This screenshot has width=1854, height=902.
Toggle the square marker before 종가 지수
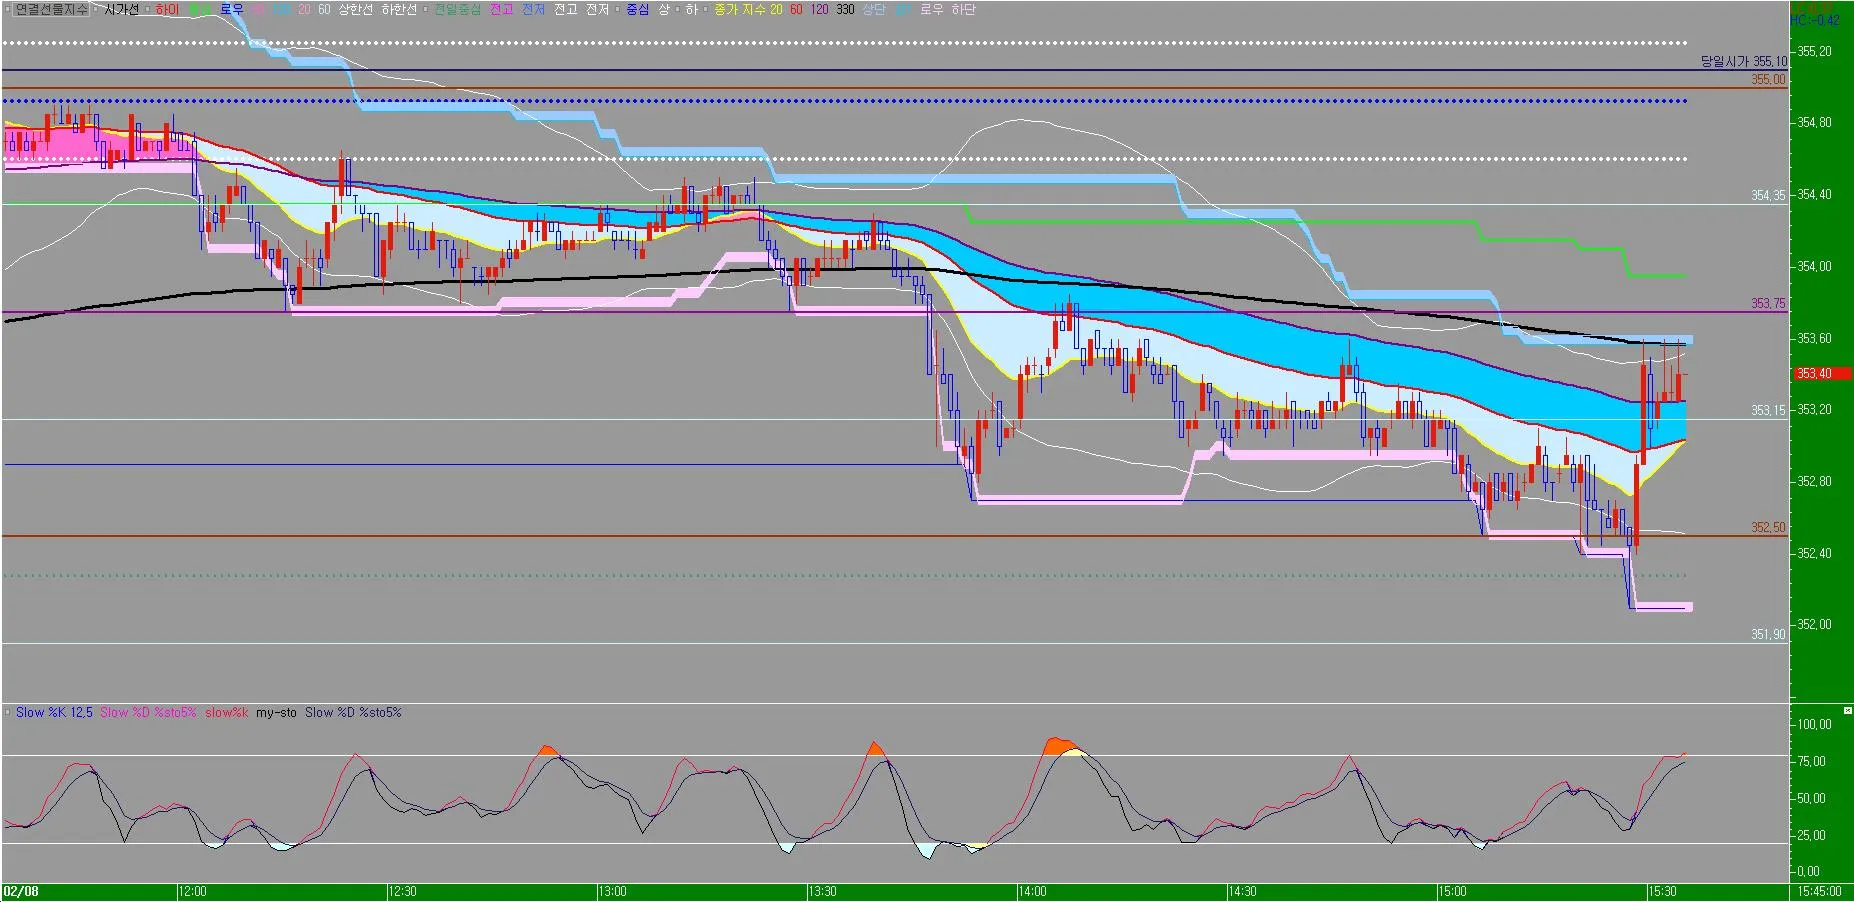pyautogui.click(x=707, y=9)
